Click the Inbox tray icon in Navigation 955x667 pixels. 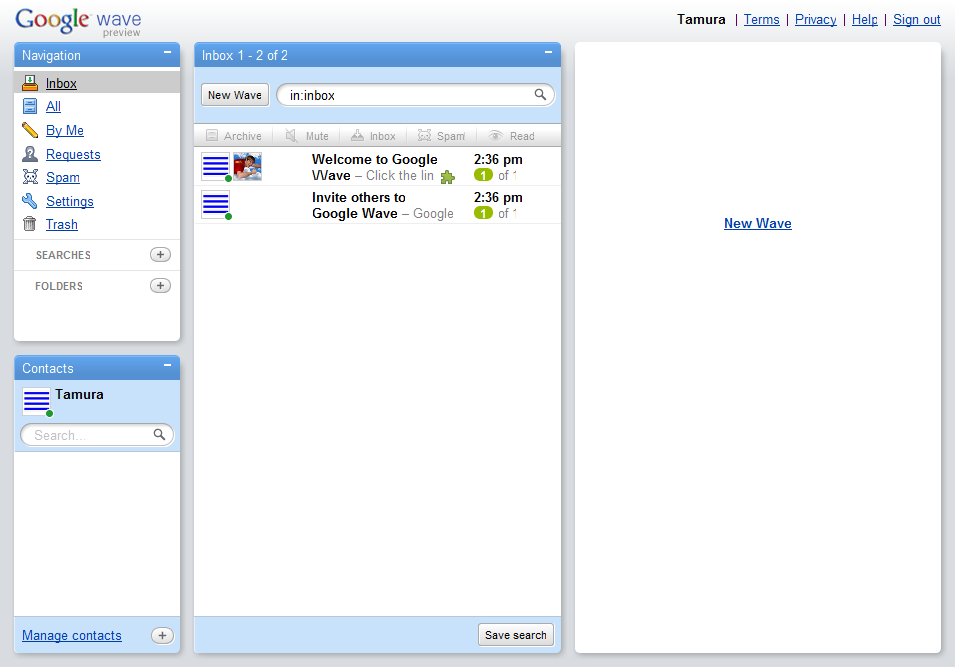(30, 83)
